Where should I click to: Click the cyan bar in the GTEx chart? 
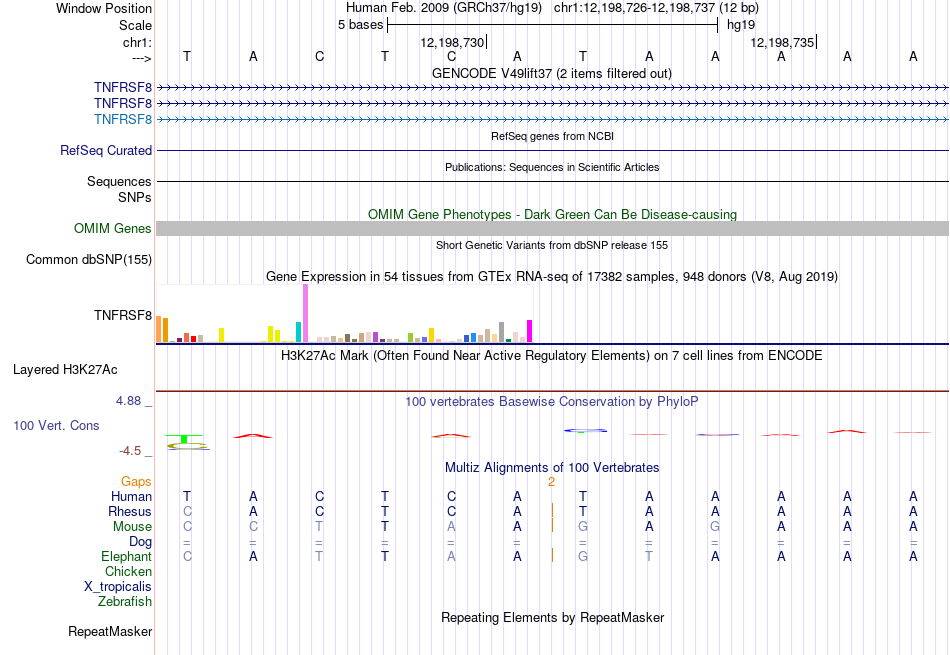click(x=299, y=332)
